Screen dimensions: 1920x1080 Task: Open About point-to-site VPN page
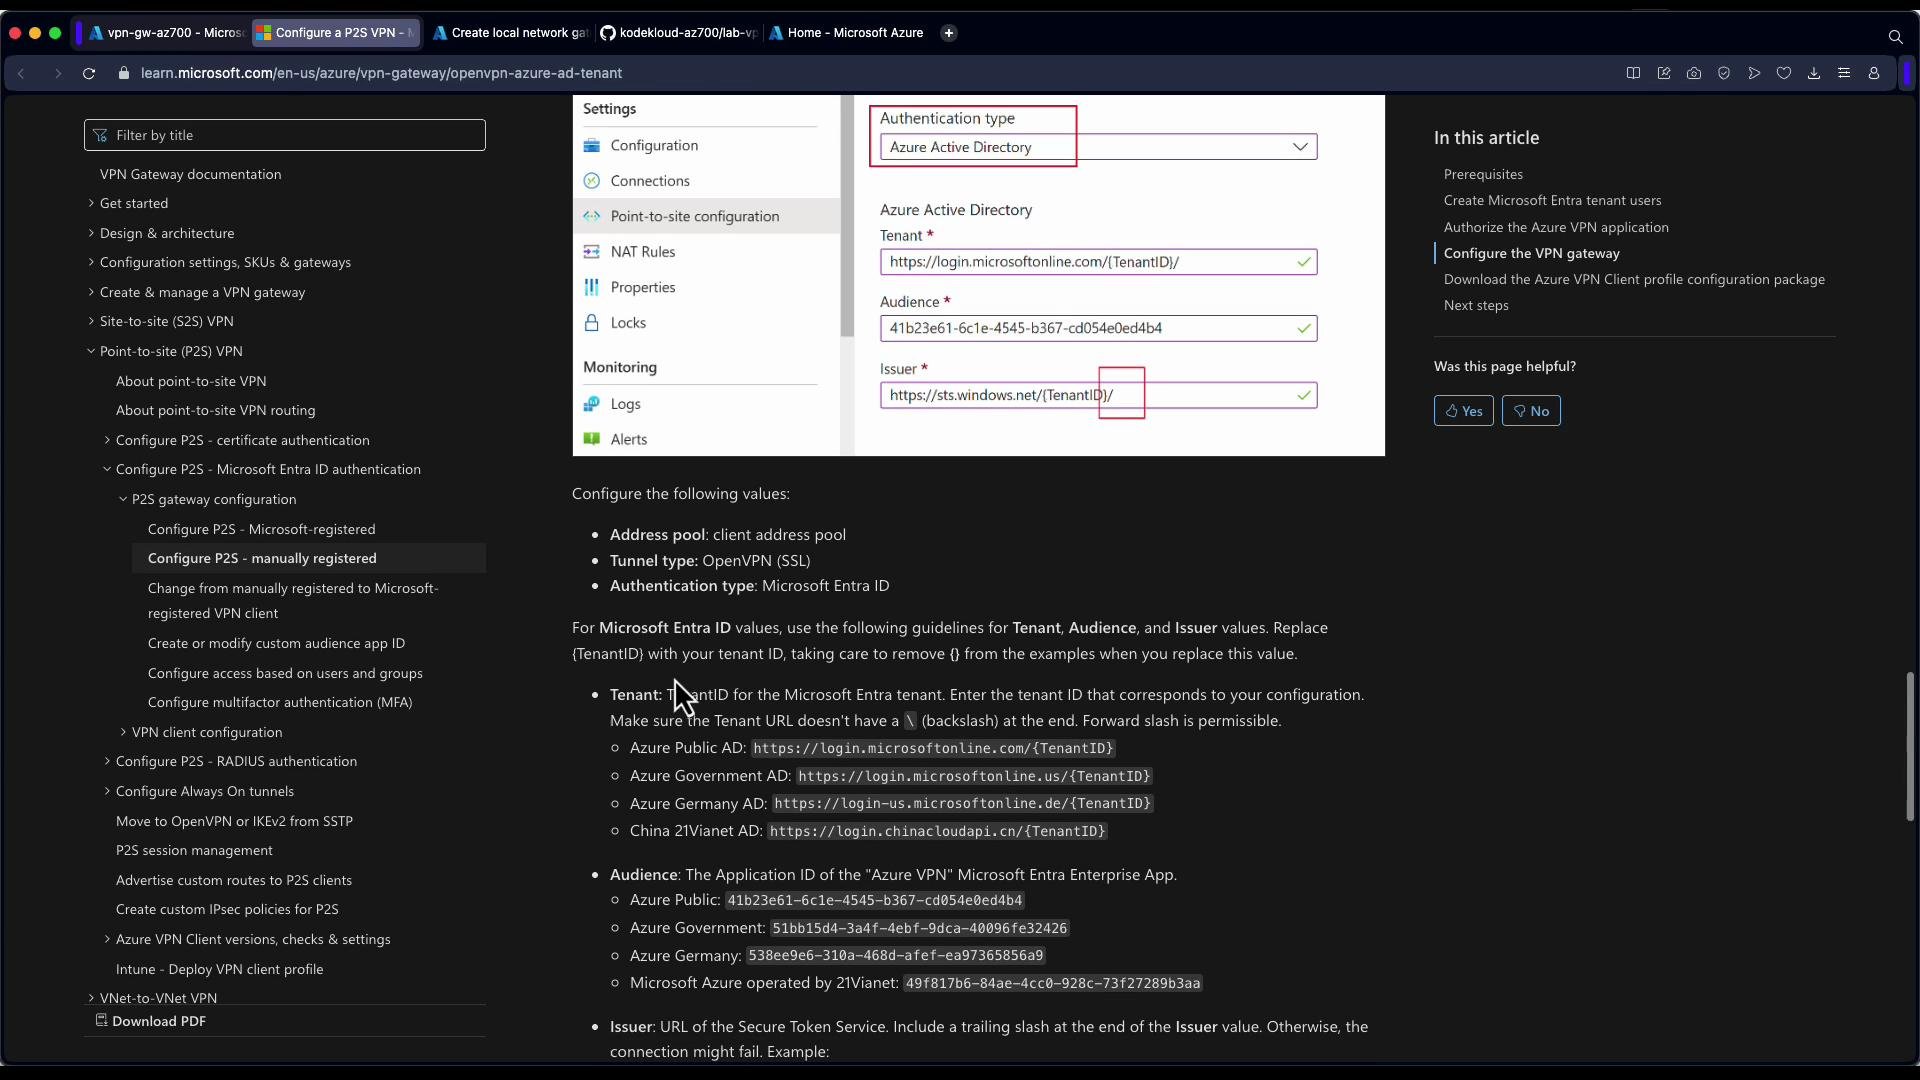191,381
